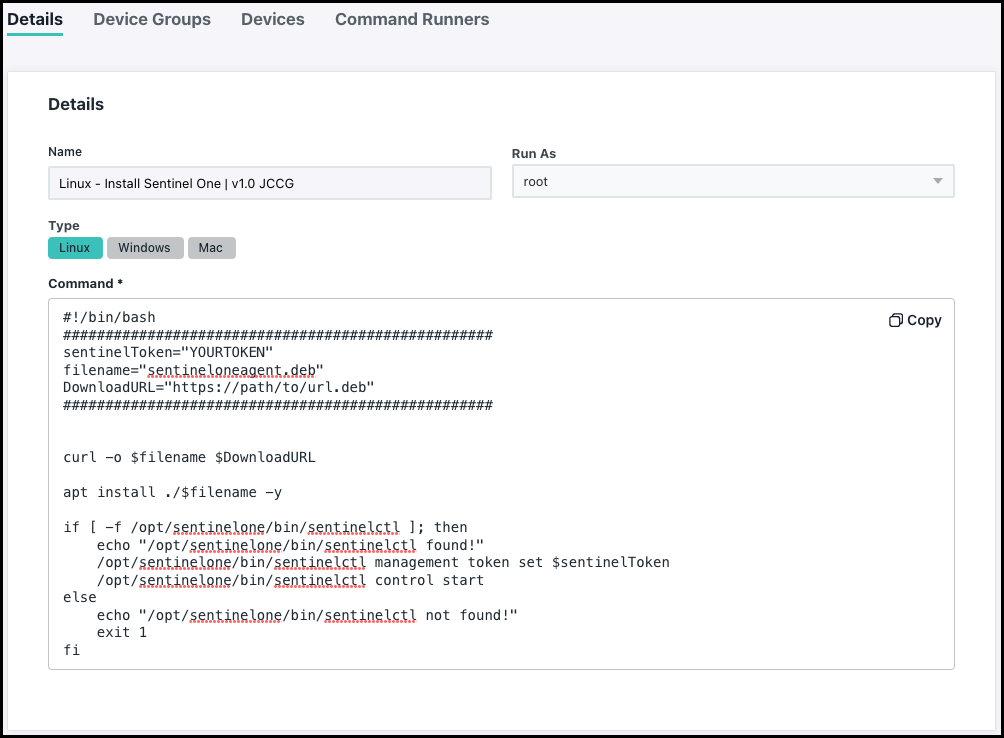1004x738 pixels.
Task: Click the Copy icon in the command box
Action: (x=895, y=321)
